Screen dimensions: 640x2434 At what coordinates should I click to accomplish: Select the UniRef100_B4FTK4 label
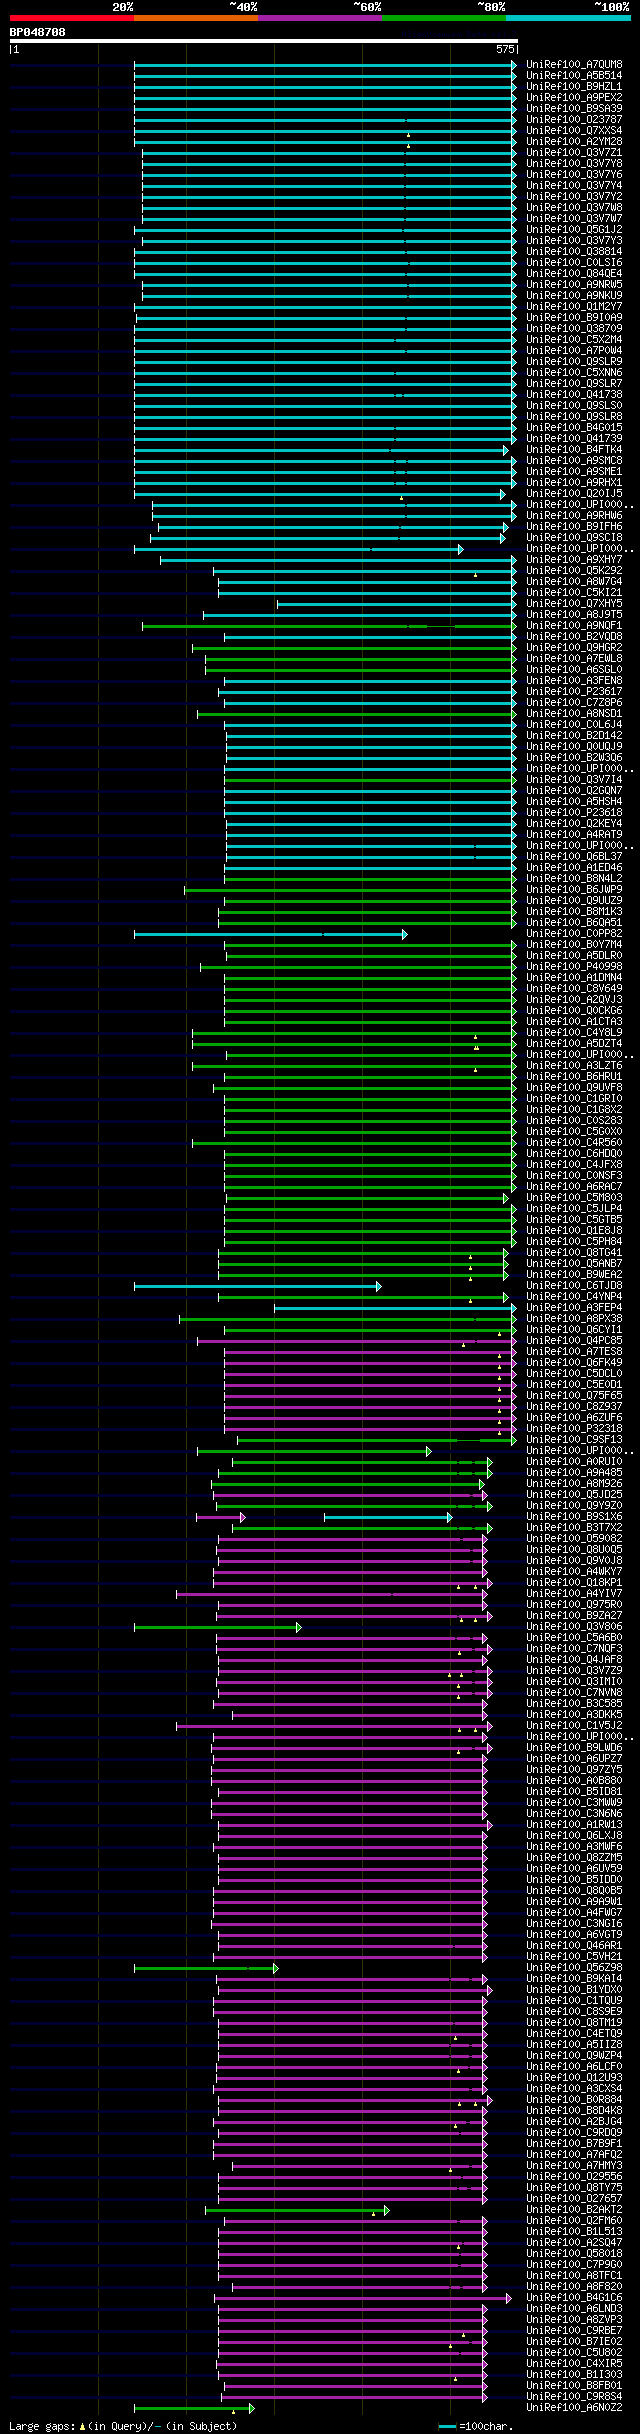[x=574, y=450]
